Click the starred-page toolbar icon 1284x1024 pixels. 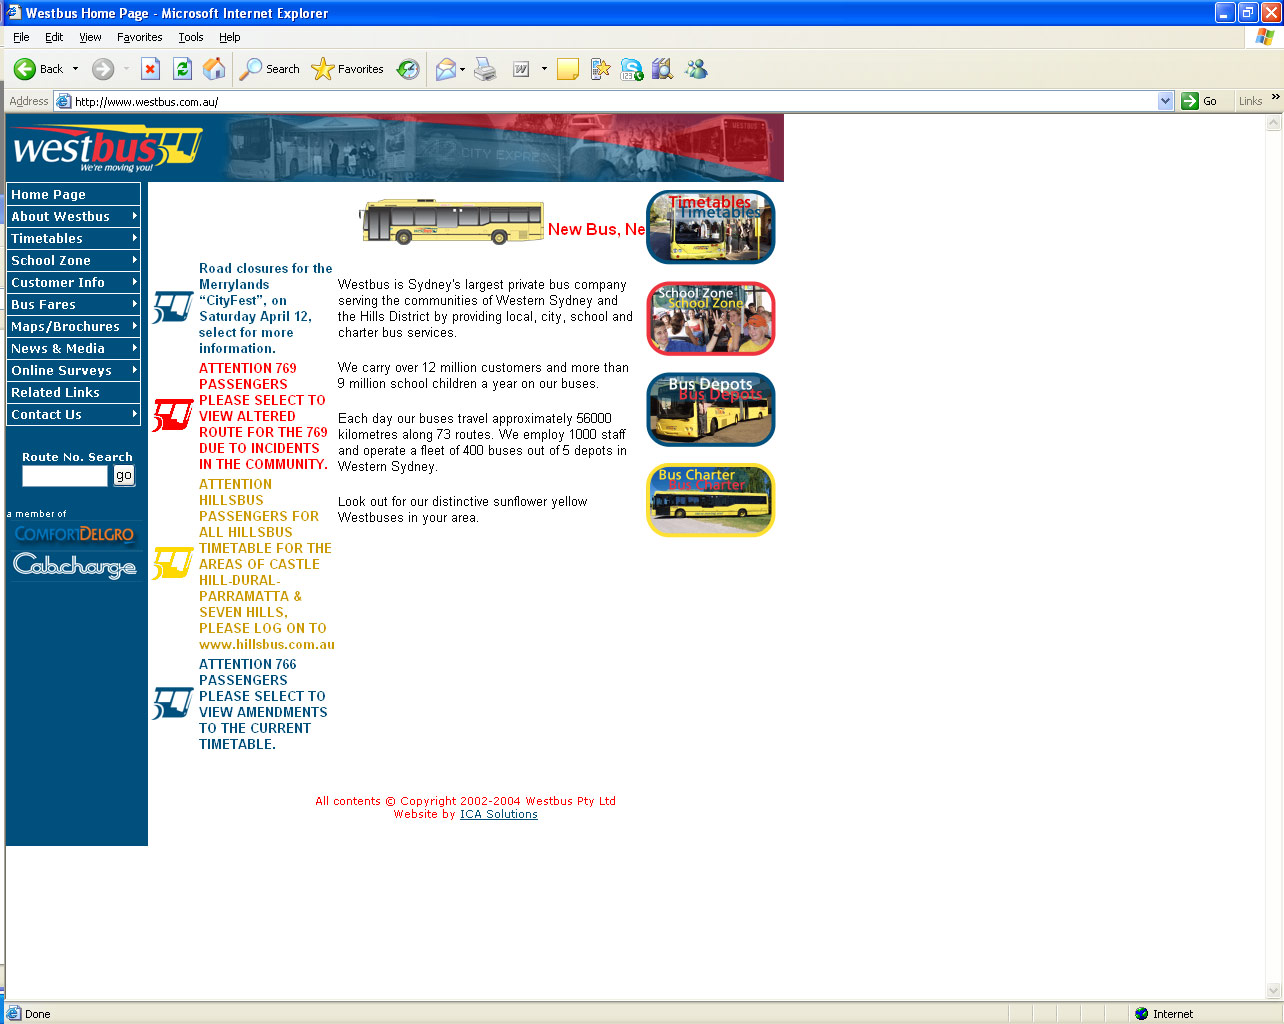[600, 69]
